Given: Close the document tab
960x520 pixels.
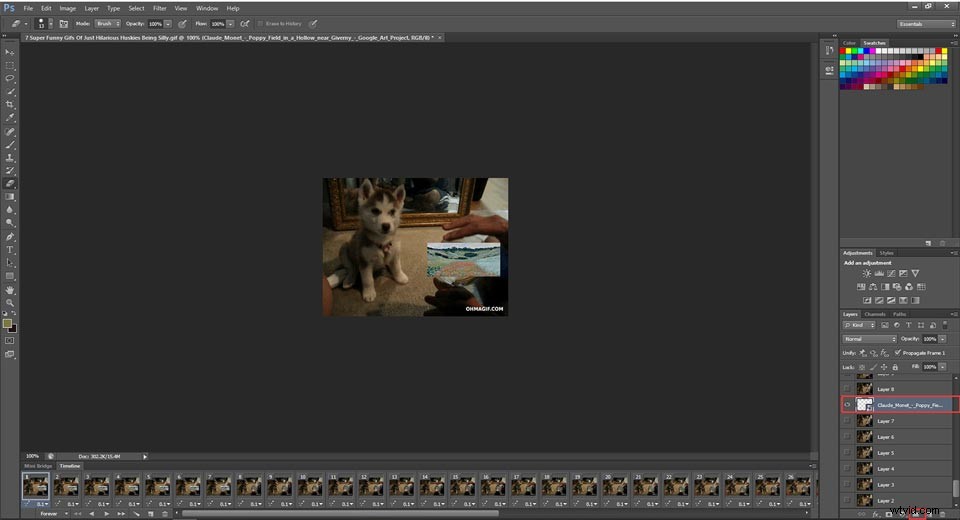Looking at the screenshot, I should [440, 38].
